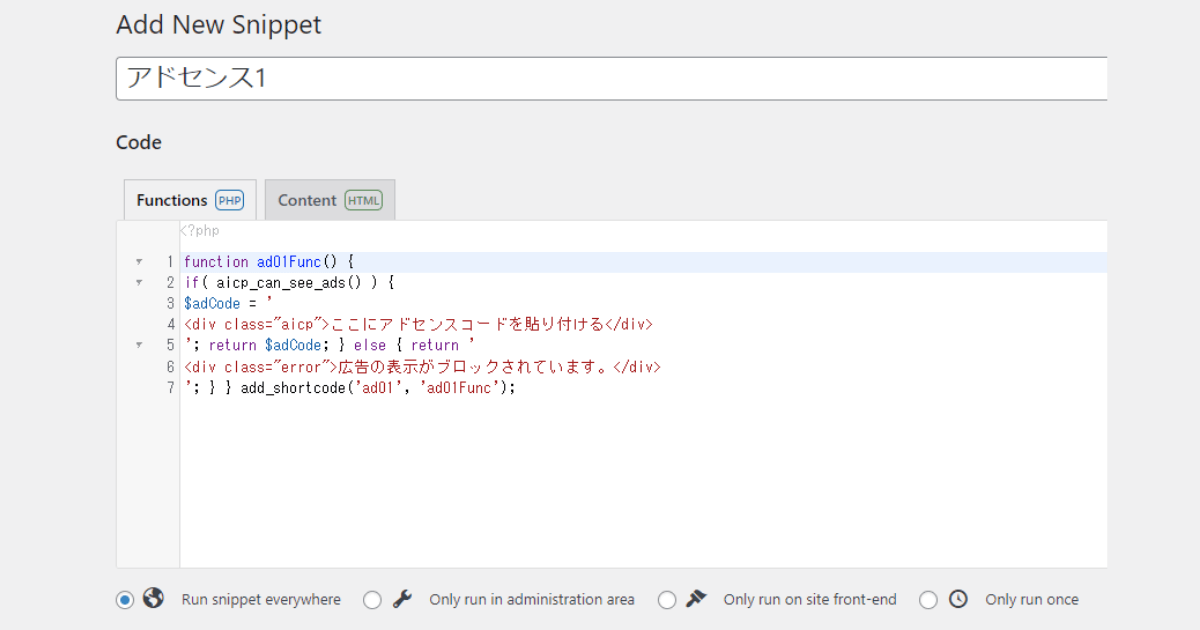Click the globe icon beside Run snippet everywhere
This screenshot has width=1200, height=630.
151,598
